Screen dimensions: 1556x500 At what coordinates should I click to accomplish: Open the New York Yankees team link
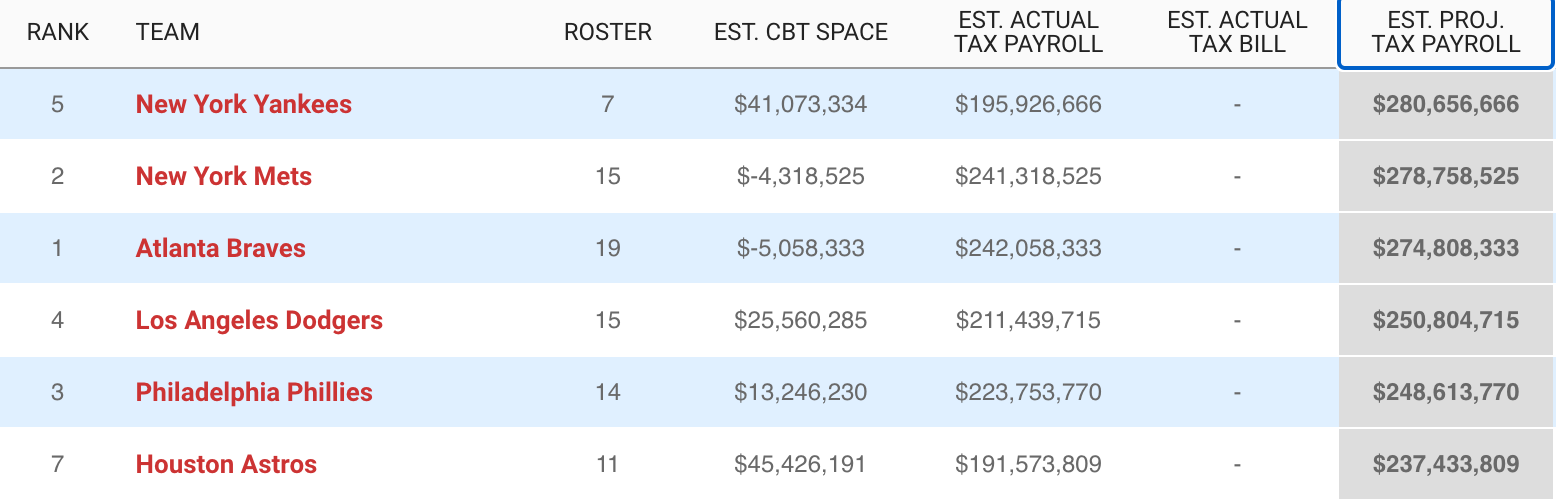(244, 104)
